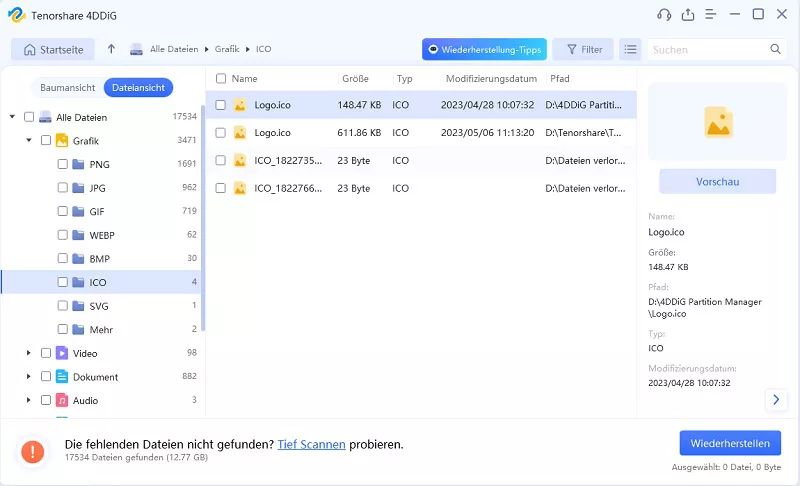Click the file icon of 611.86 KB Logo.ico
800x486 pixels.
click(240, 133)
